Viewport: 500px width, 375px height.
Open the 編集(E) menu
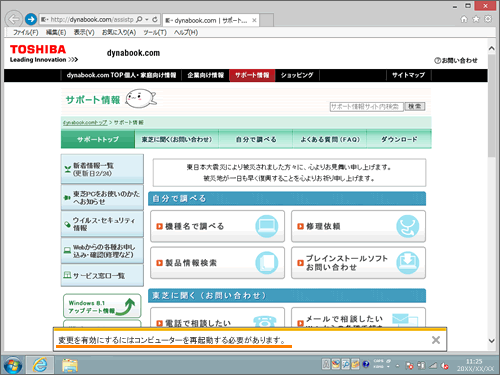pyautogui.click(x=56, y=32)
